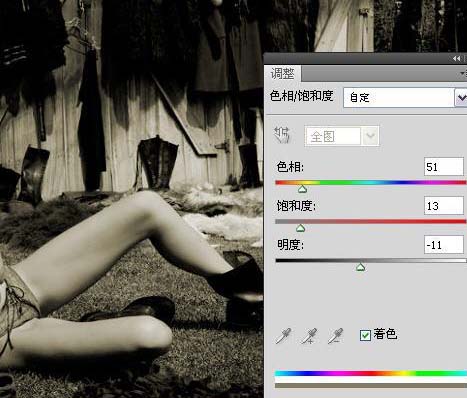Click the result color bar below the rainbow bar
This screenshot has height=398, width=467.
(x=371, y=386)
